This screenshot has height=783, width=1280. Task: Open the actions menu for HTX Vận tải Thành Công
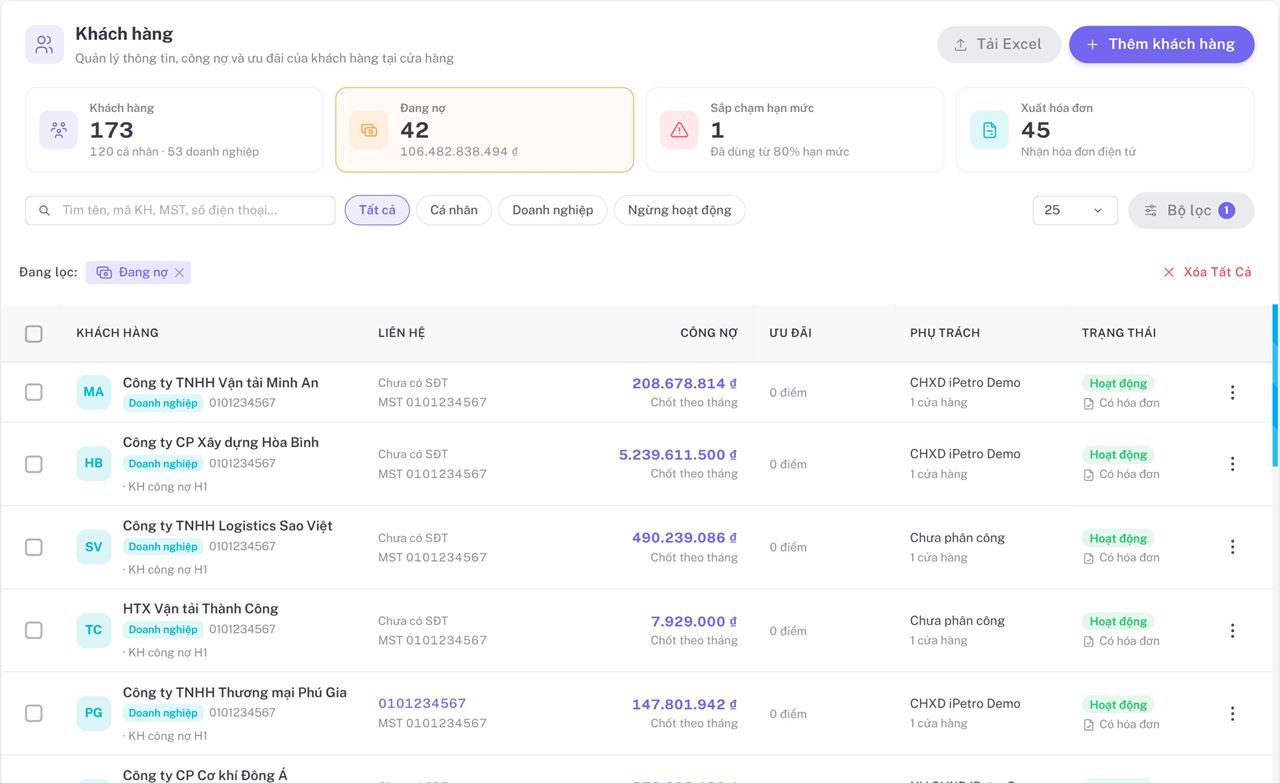point(1232,631)
